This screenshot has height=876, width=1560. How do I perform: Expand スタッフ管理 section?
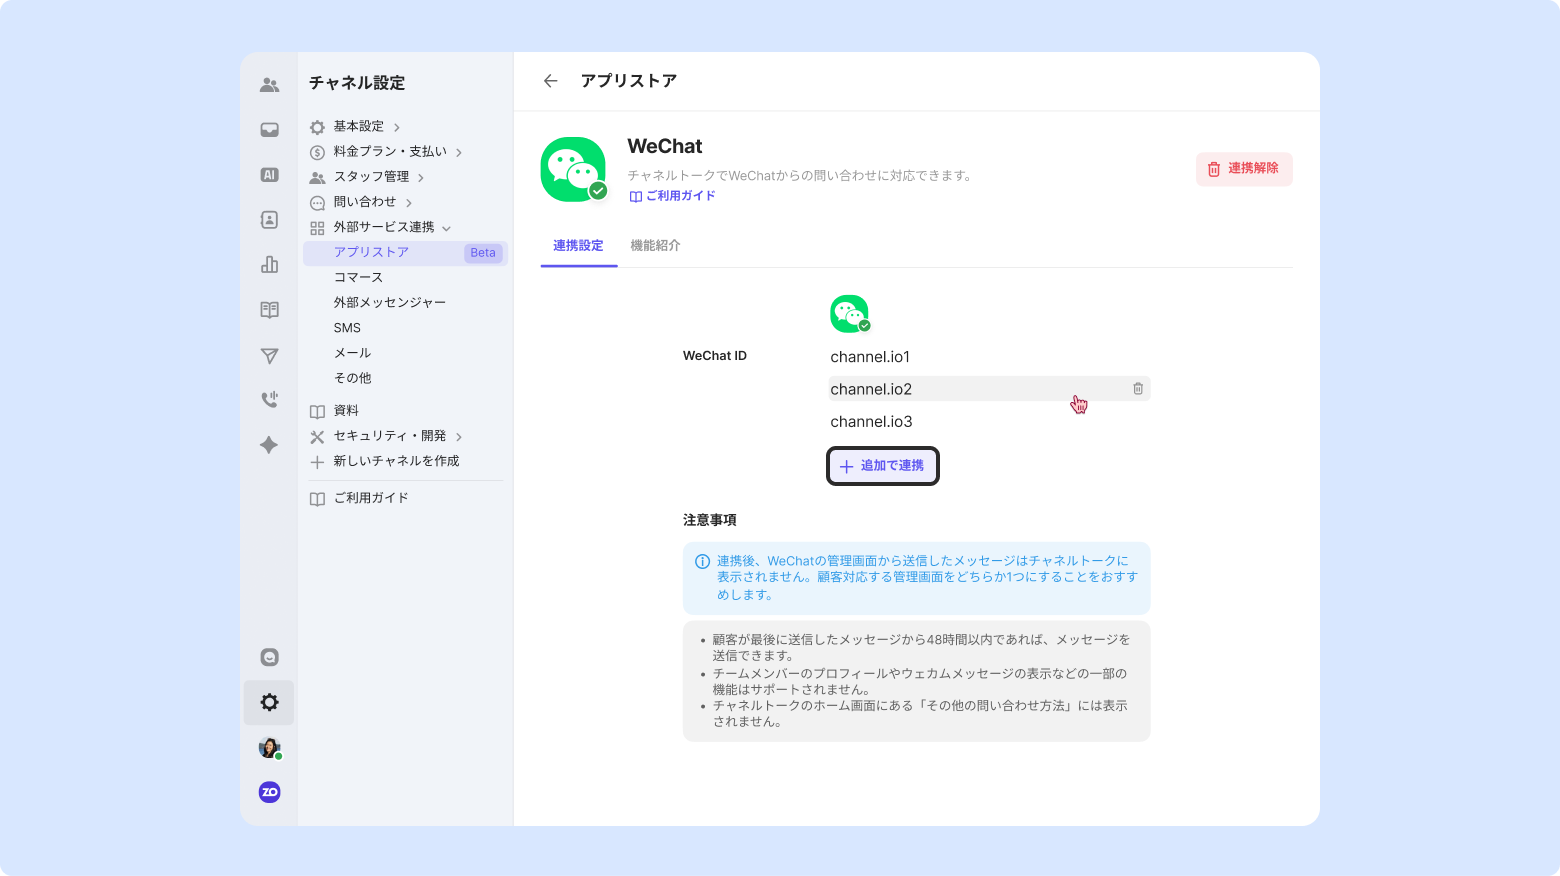(367, 177)
